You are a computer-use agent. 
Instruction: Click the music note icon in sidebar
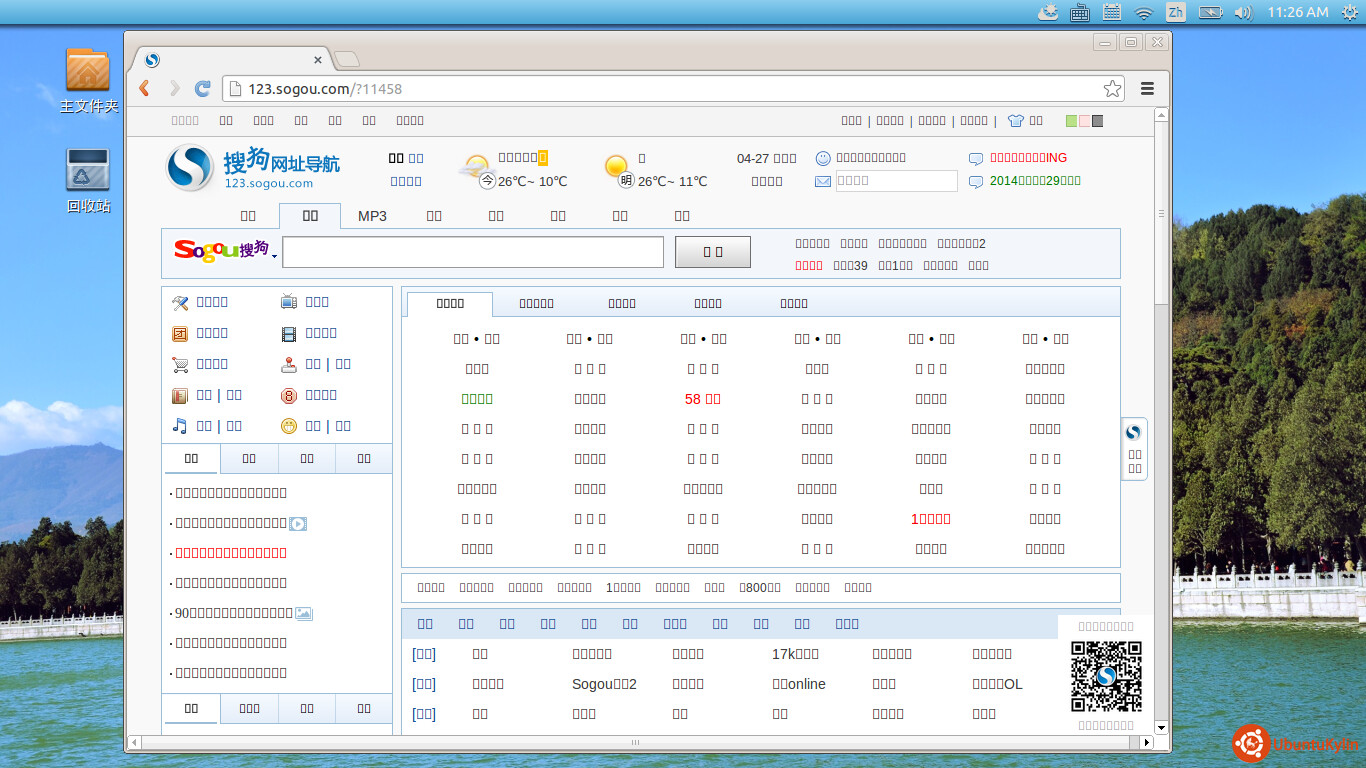tap(180, 426)
